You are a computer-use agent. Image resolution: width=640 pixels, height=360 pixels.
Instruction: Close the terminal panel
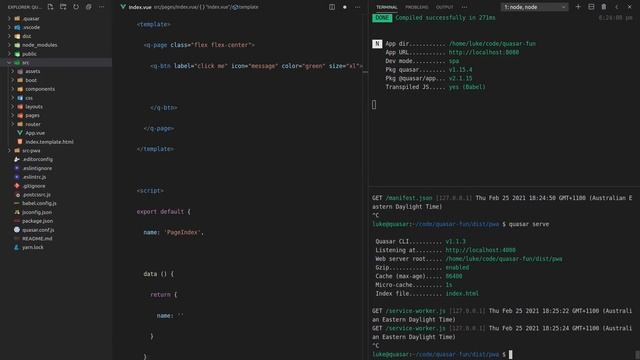coord(629,7)
